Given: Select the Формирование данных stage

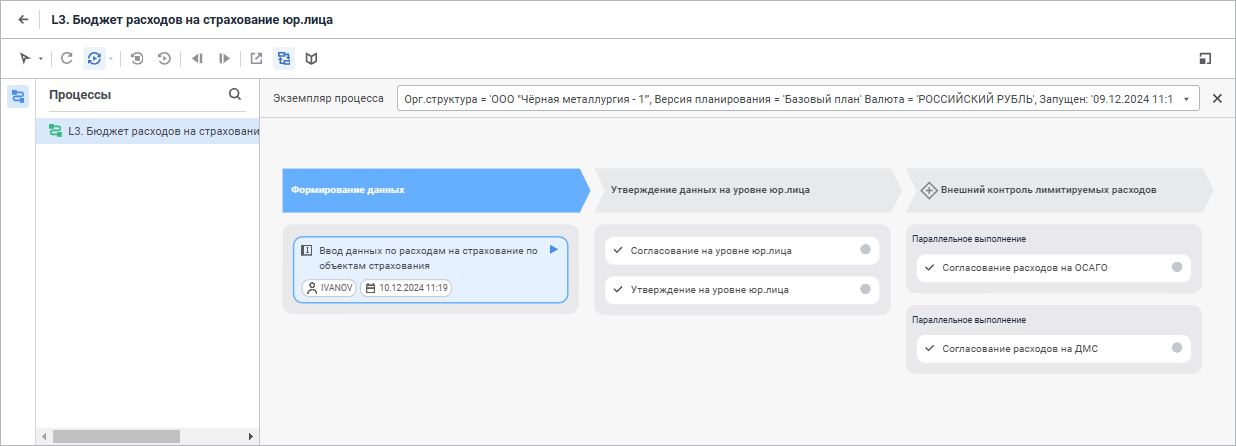Looking at the screenshot, I should click(x=431, y=190).
